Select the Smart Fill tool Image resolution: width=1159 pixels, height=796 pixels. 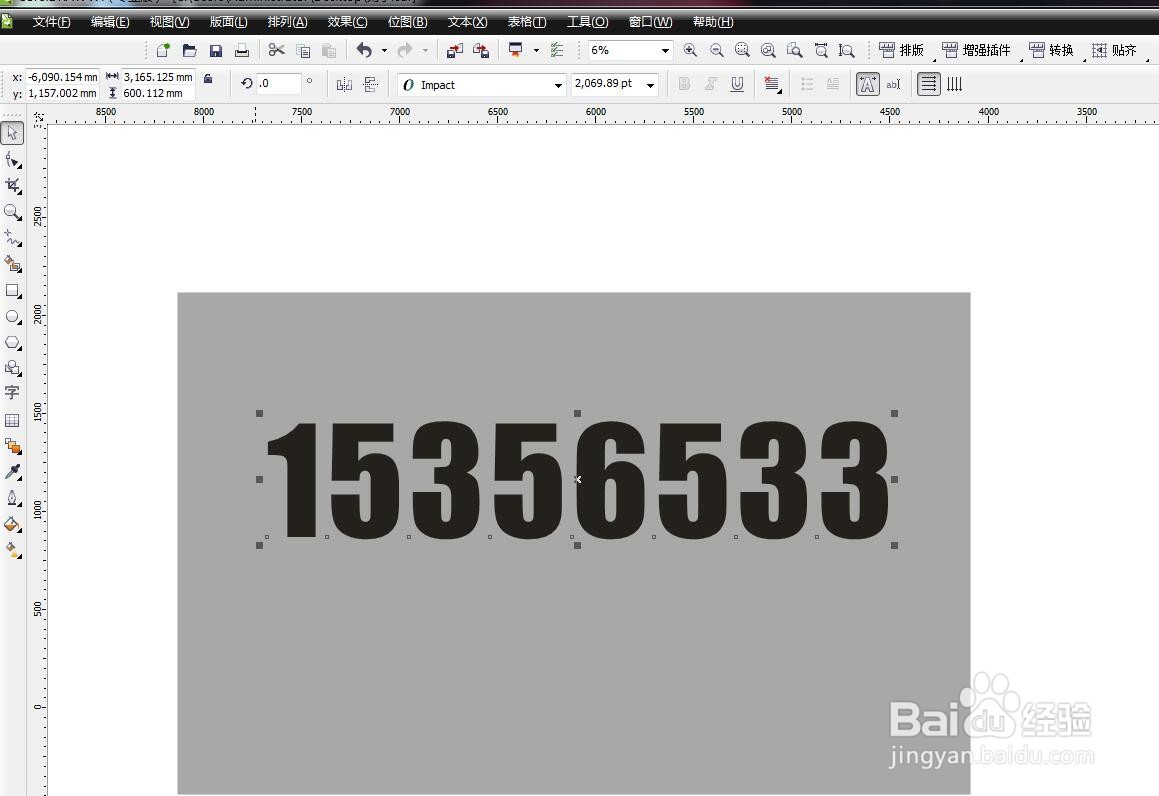coord(12,264)
